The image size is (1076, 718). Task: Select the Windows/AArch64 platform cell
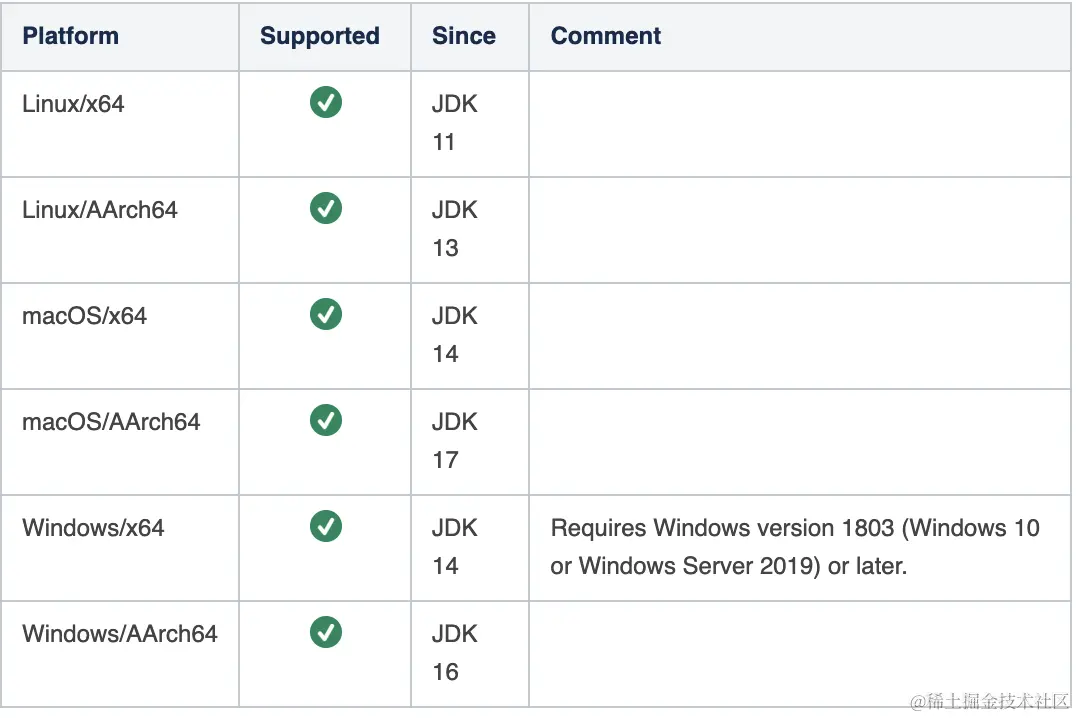tap(119, 634)
